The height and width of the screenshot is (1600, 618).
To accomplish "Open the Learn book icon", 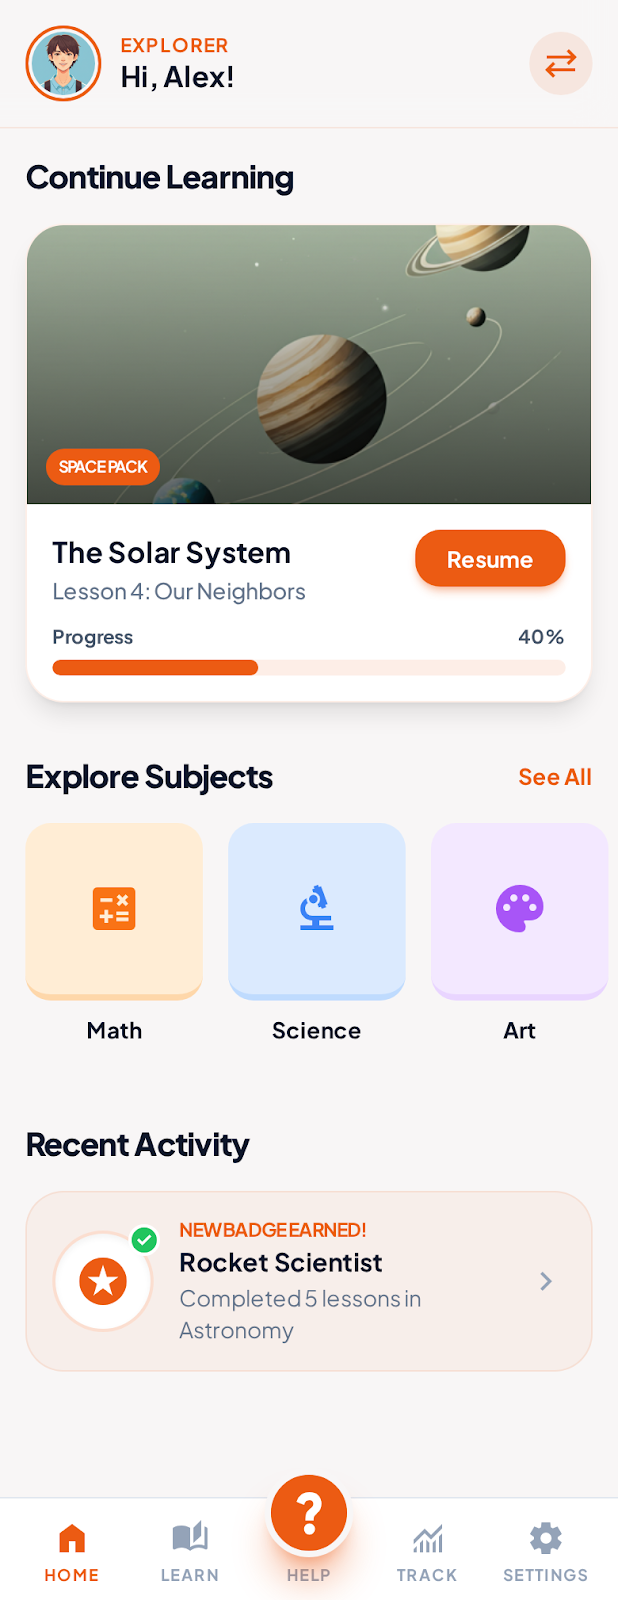I will click(189, 1537).
